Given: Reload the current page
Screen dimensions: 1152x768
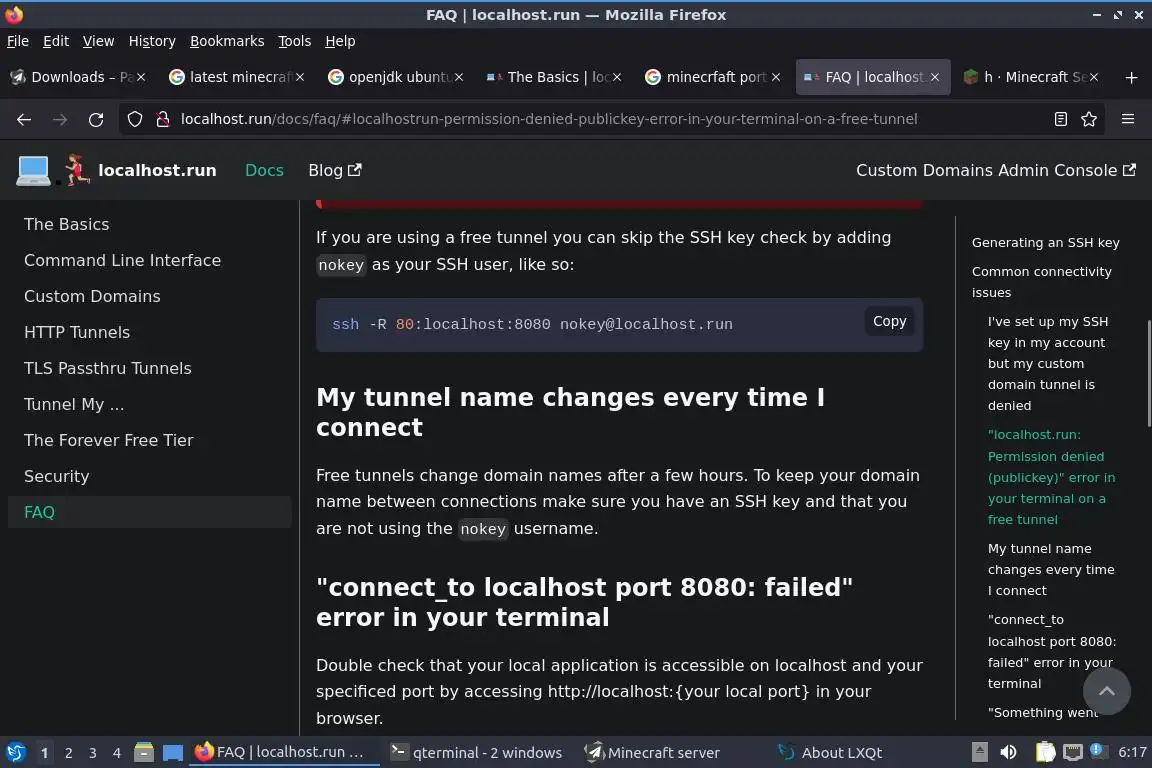Looking at the screenshot, I should pos(96,120).
